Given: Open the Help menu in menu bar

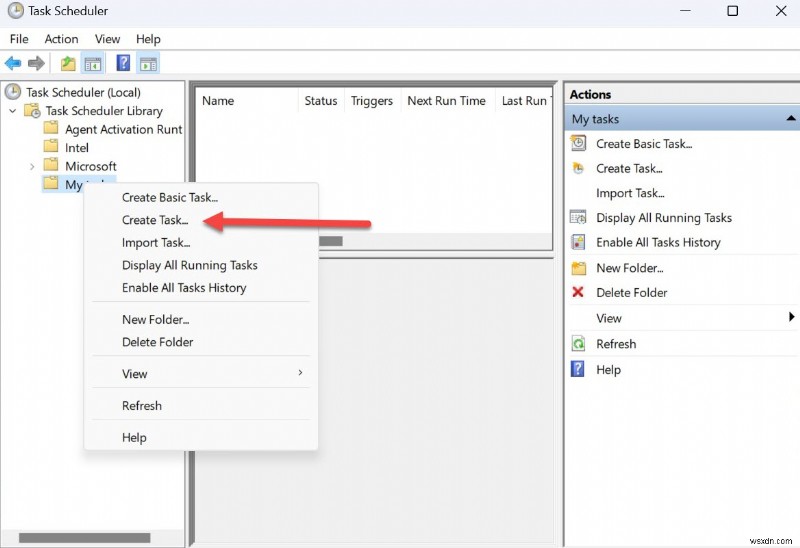Looking at the screenshot, I should click(148, 39).
